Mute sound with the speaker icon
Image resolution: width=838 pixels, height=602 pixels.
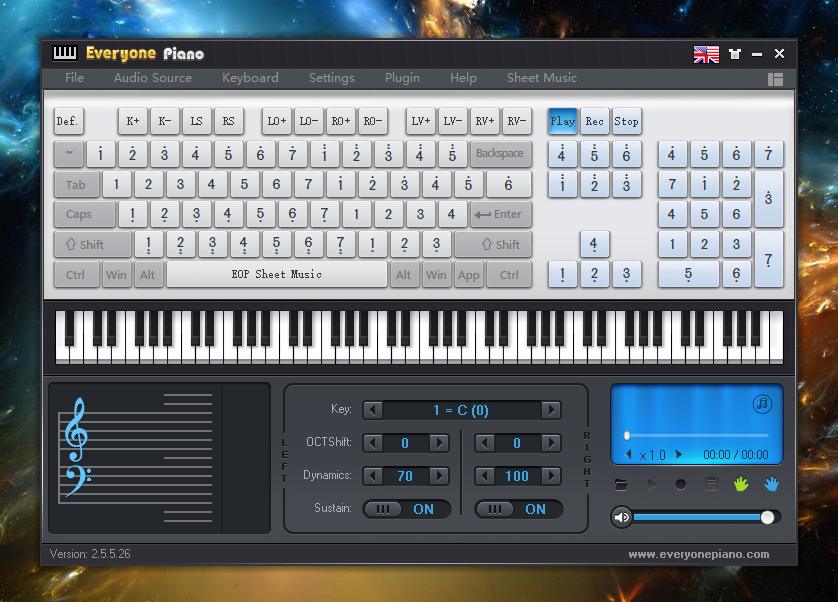(622, 518)
